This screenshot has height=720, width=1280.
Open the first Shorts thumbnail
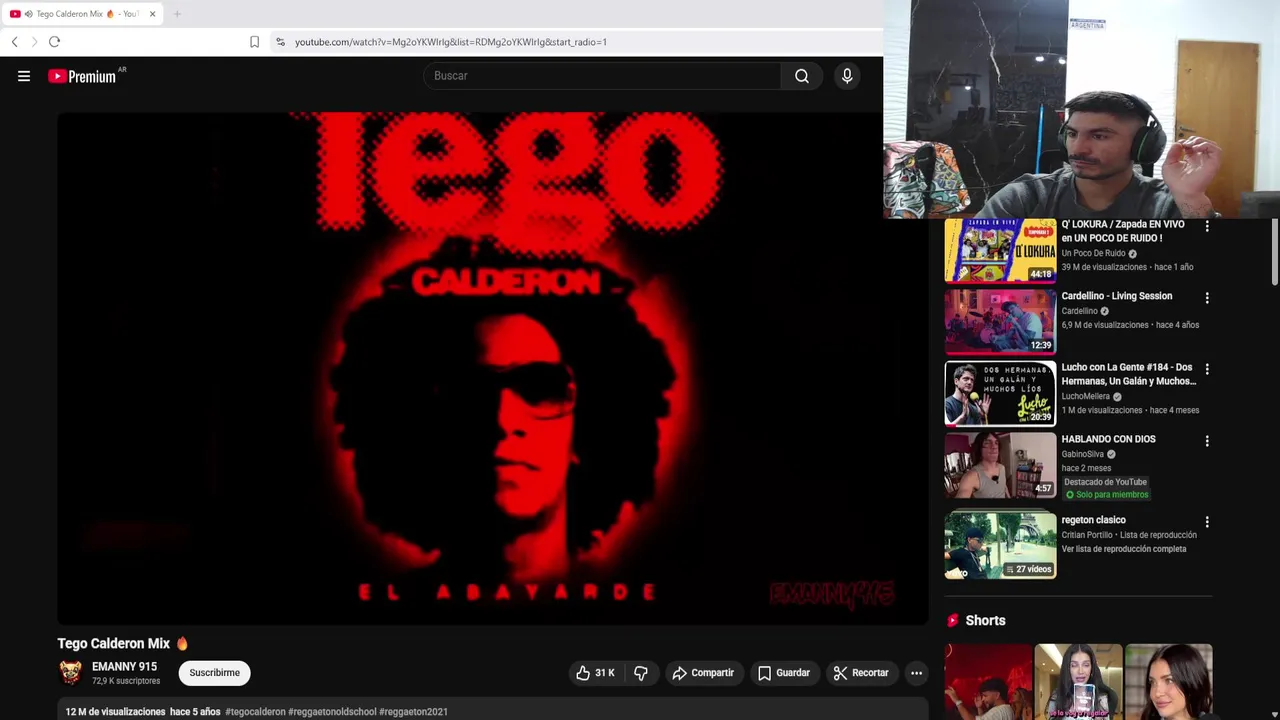(x=988, y=682)
